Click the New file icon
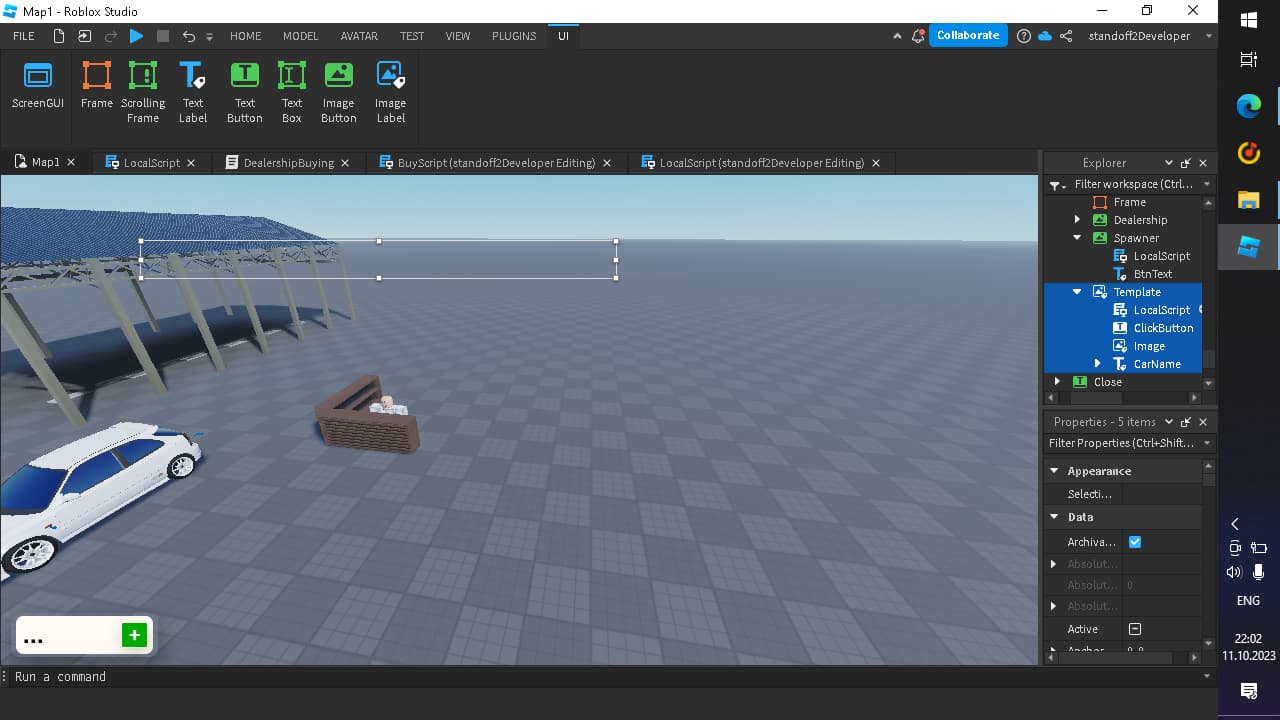 (59, 36)
